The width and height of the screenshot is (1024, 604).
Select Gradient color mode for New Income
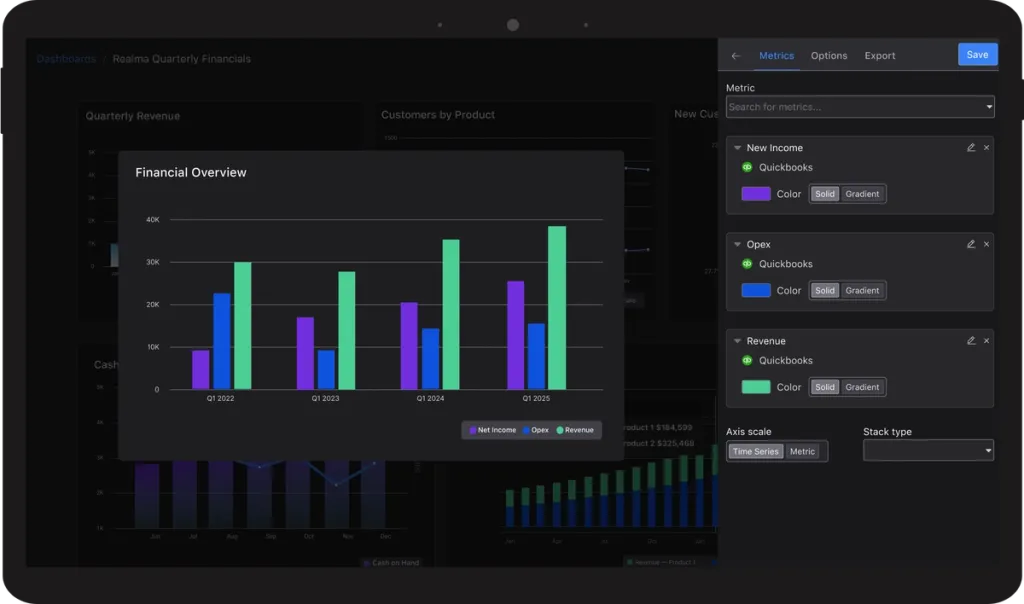tap(862, 194)
